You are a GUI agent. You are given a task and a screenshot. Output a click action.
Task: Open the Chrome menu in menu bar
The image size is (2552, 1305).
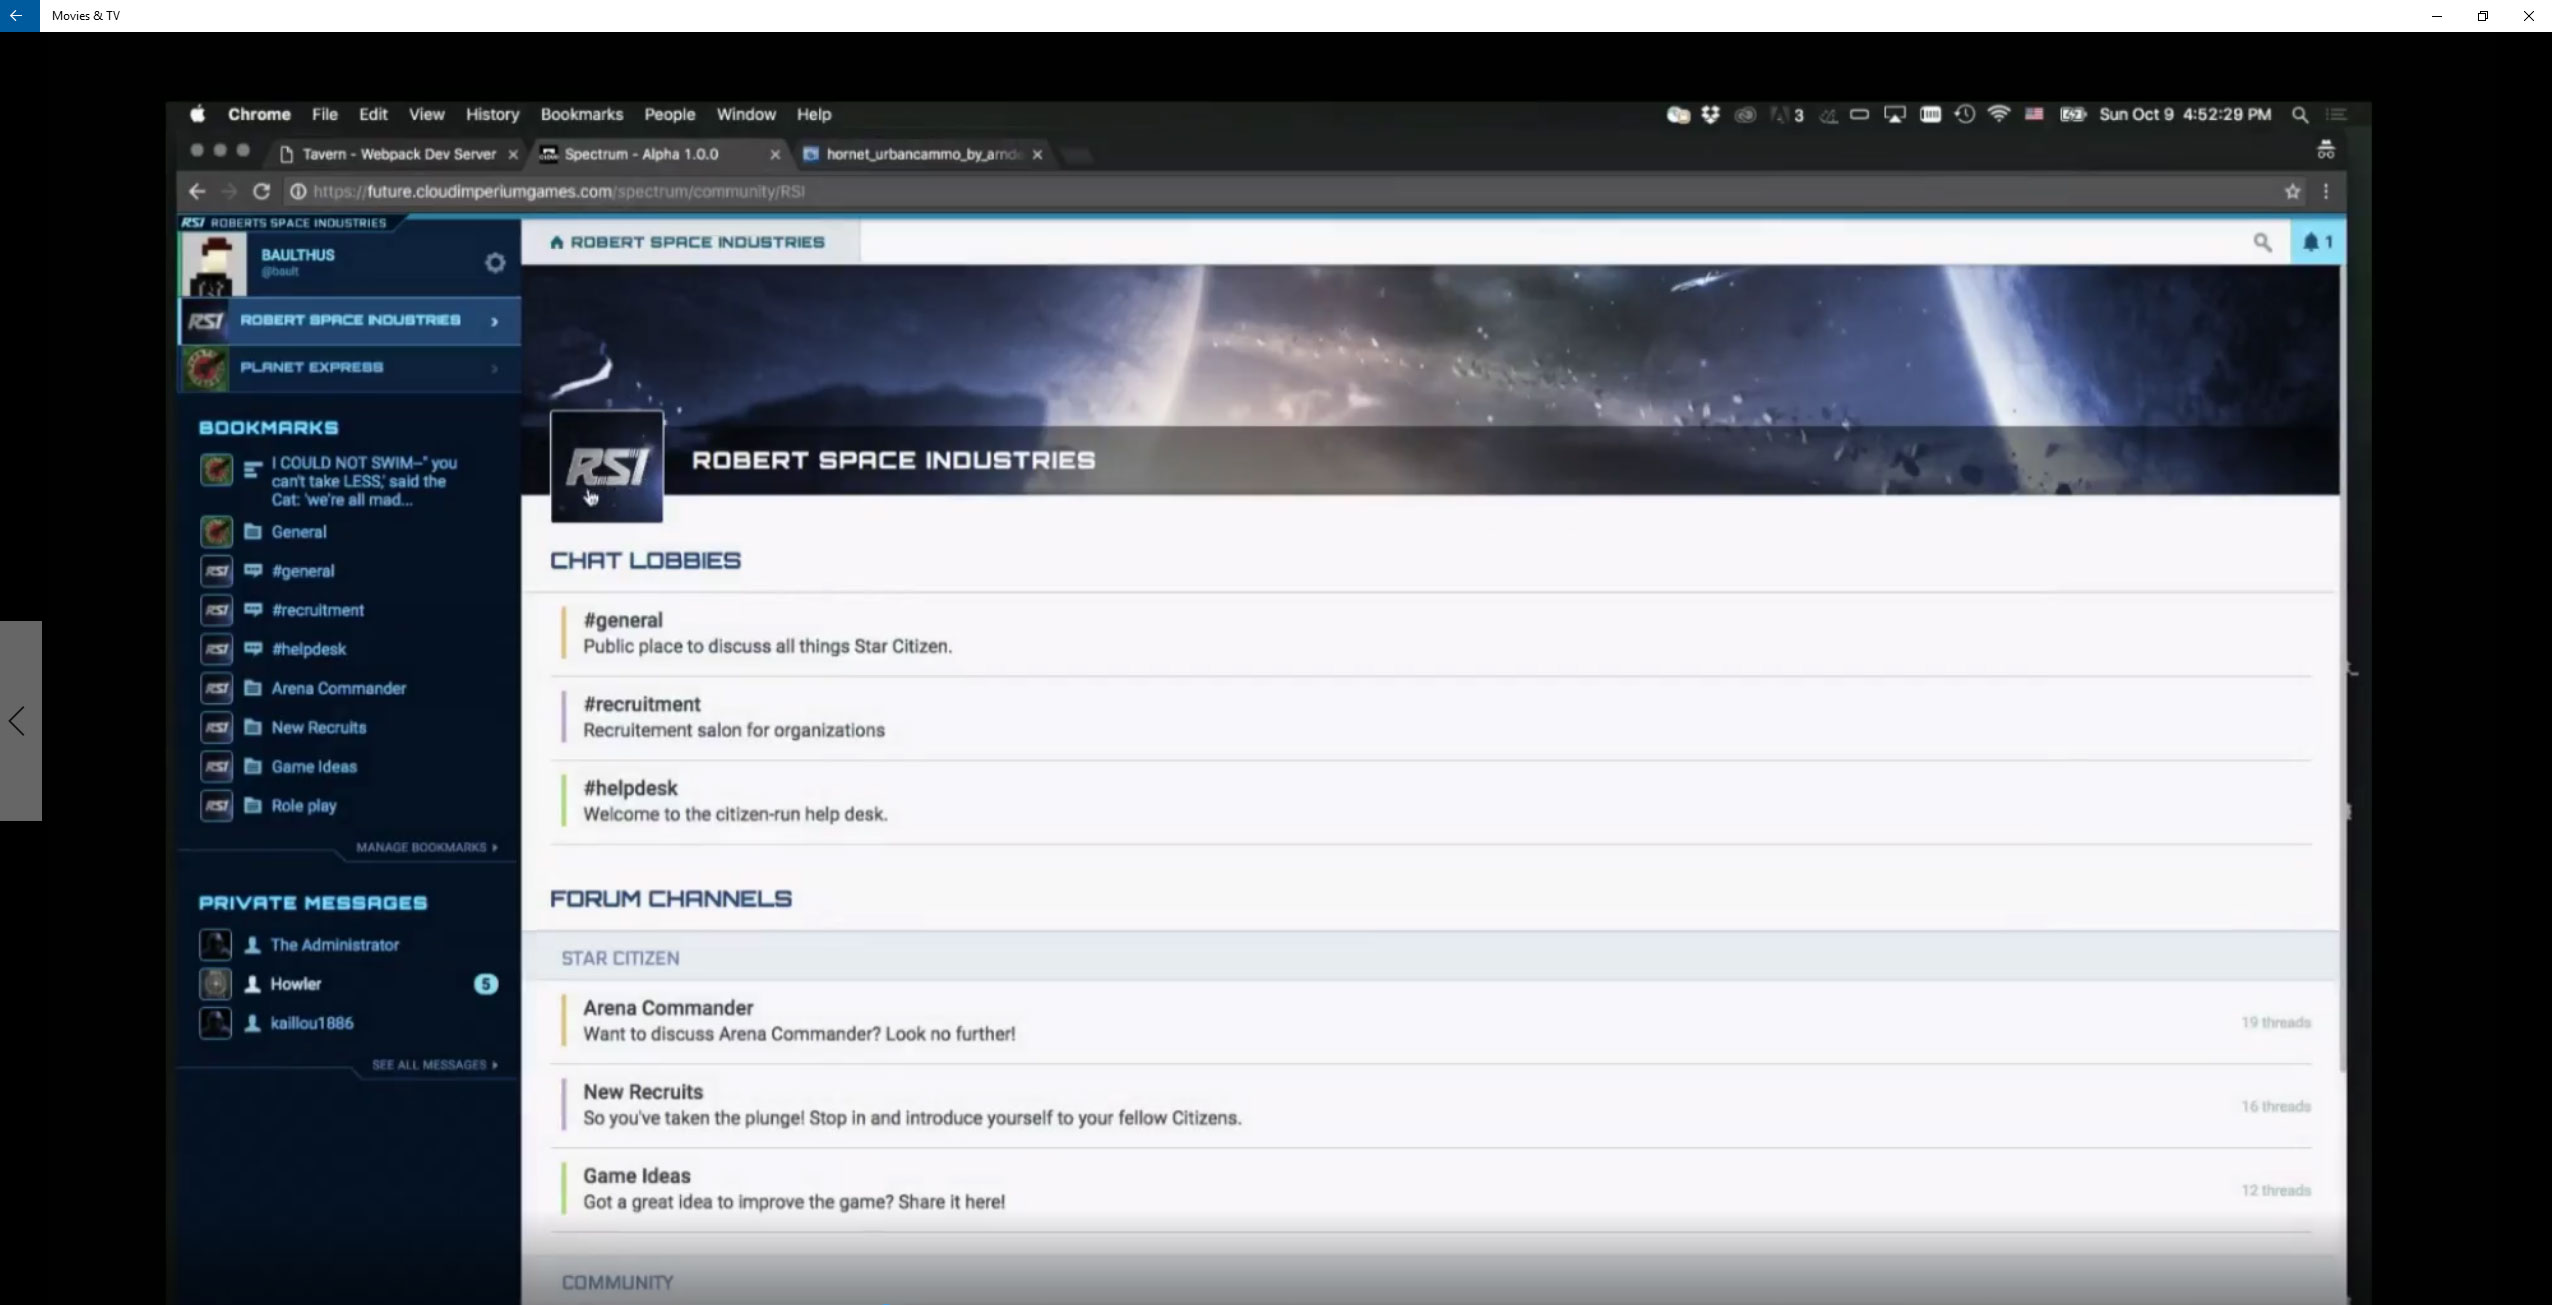(x=259, y=114)
